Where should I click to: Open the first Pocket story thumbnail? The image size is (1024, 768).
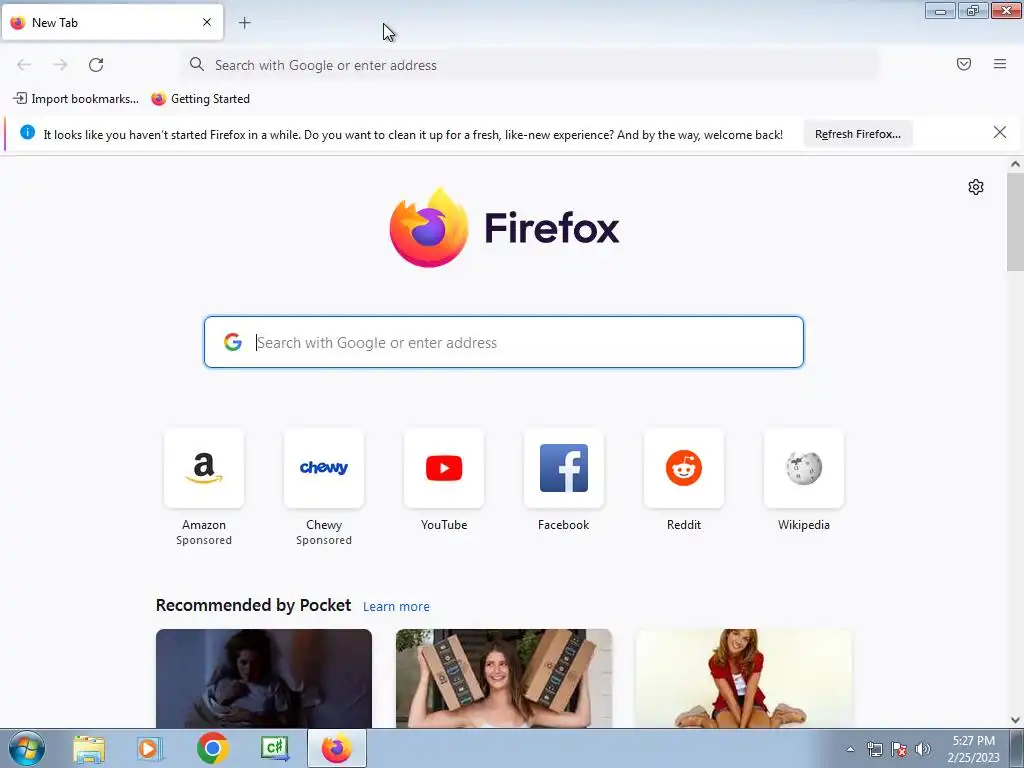pyautogui.click(x=264, y=679)
